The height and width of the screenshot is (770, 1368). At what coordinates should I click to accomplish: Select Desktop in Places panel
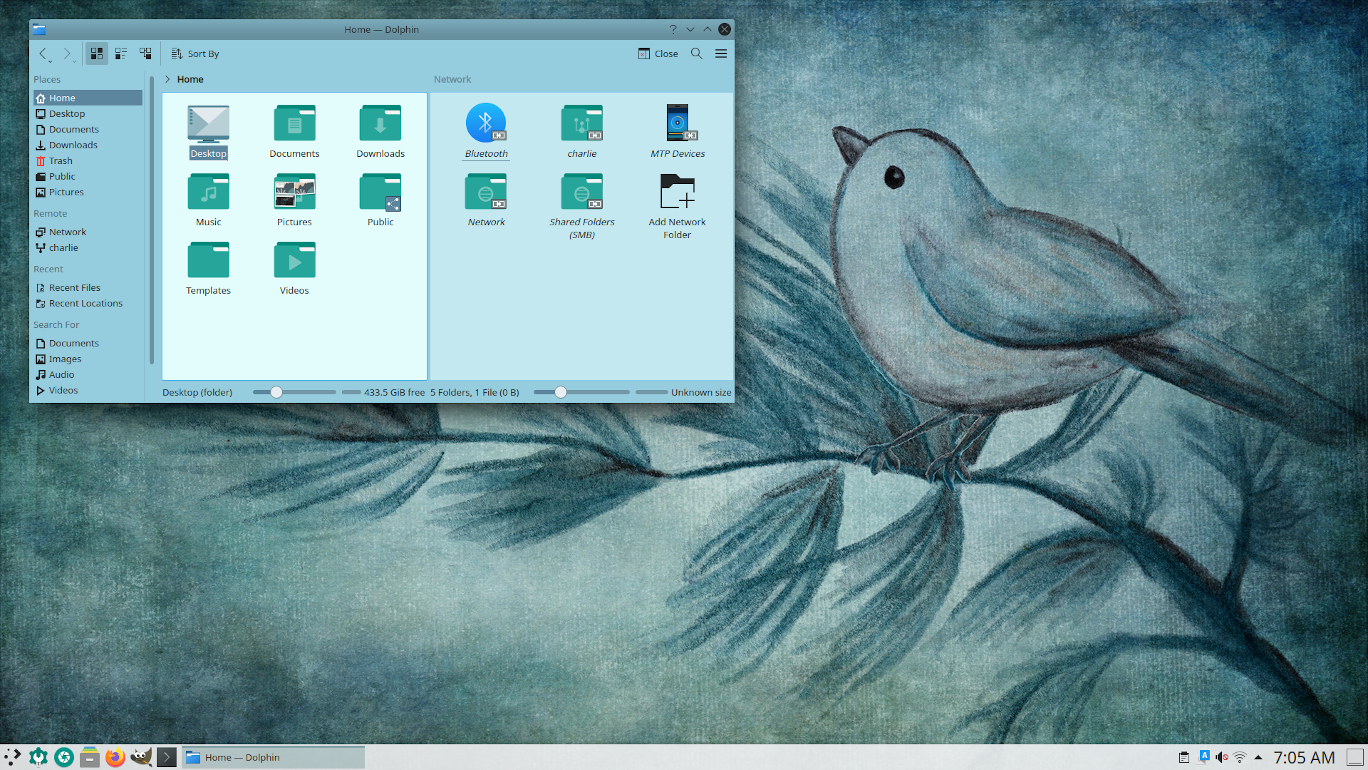click(x=88, y=114)
